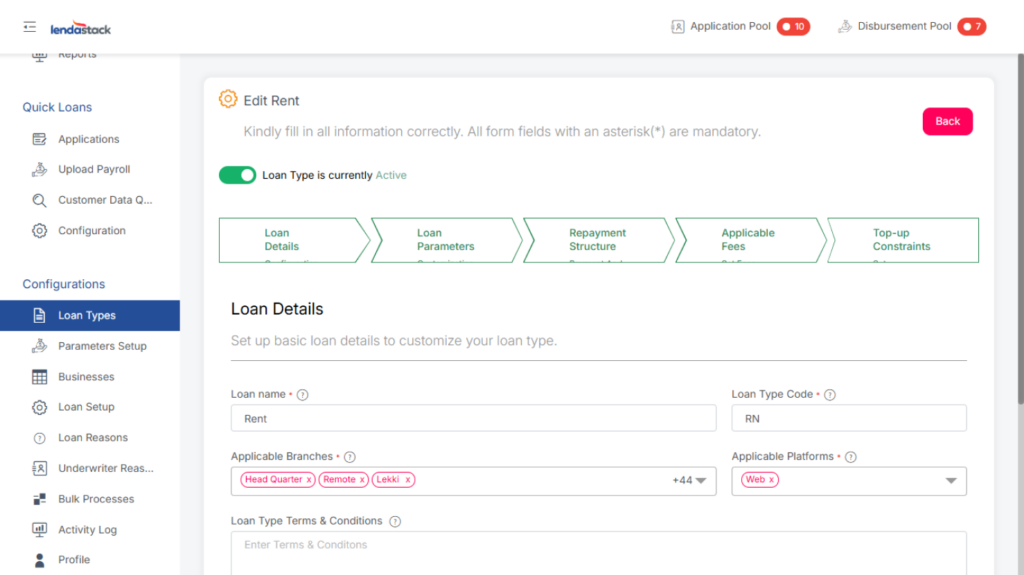The height and width of the screenshot is (575, 1024).
Task: Go to the Repayment Structure step
Action: (597, 240)
